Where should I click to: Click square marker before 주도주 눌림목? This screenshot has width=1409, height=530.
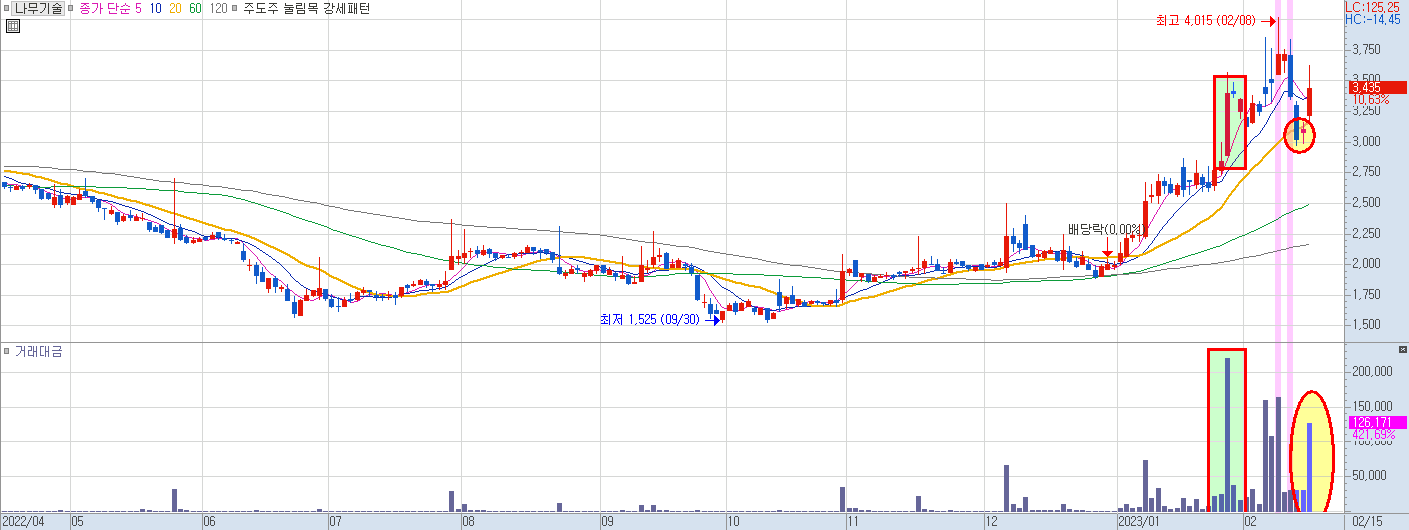tap(235, 8)
